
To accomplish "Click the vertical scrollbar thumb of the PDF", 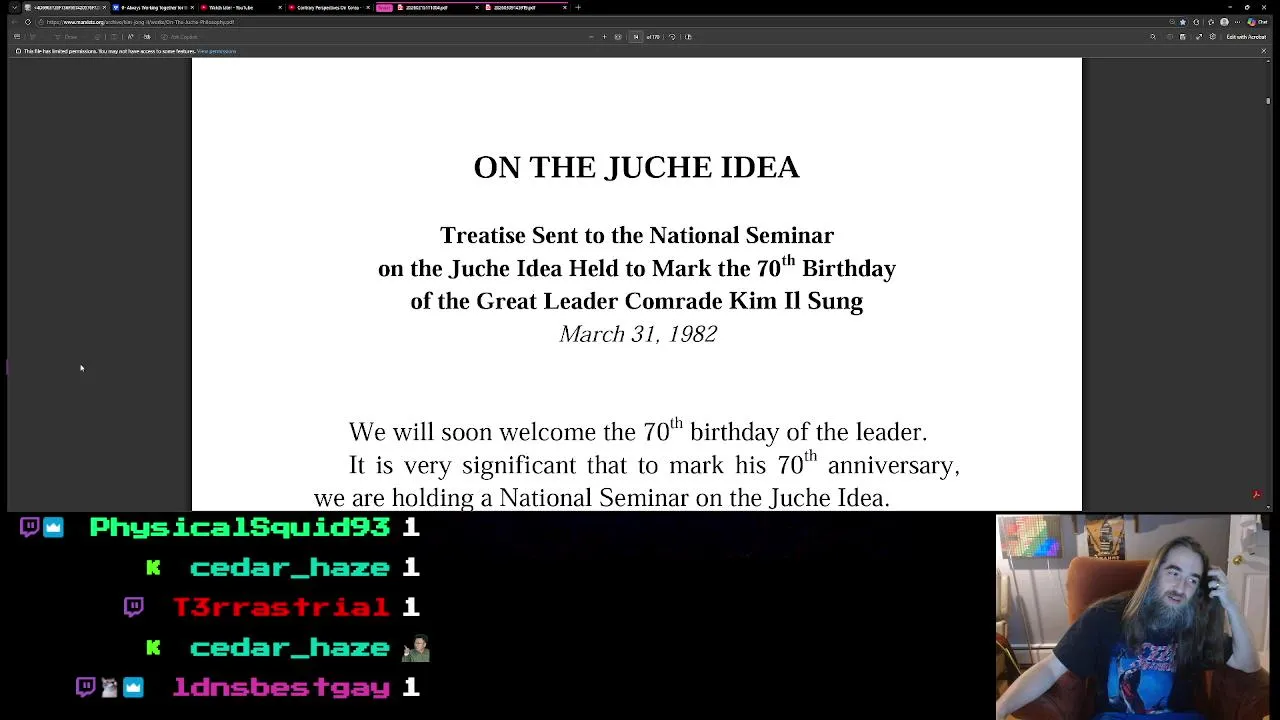I will pyautogui.click(x=1268, y=101).
